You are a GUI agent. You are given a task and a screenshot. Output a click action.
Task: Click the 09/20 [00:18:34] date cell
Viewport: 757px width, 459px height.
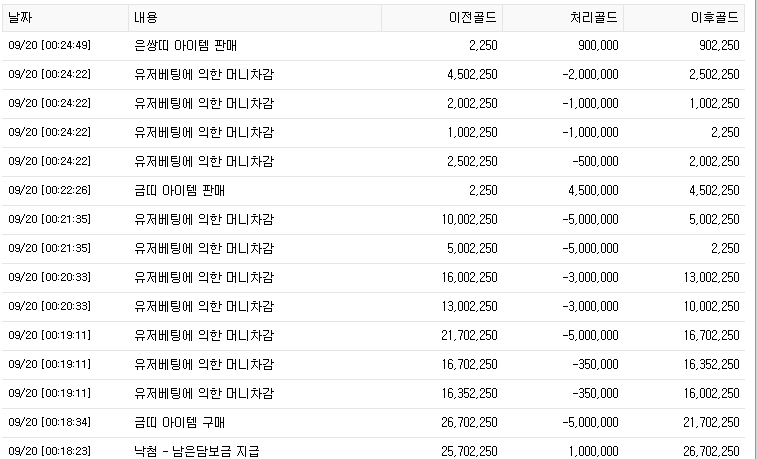point(49,423)
